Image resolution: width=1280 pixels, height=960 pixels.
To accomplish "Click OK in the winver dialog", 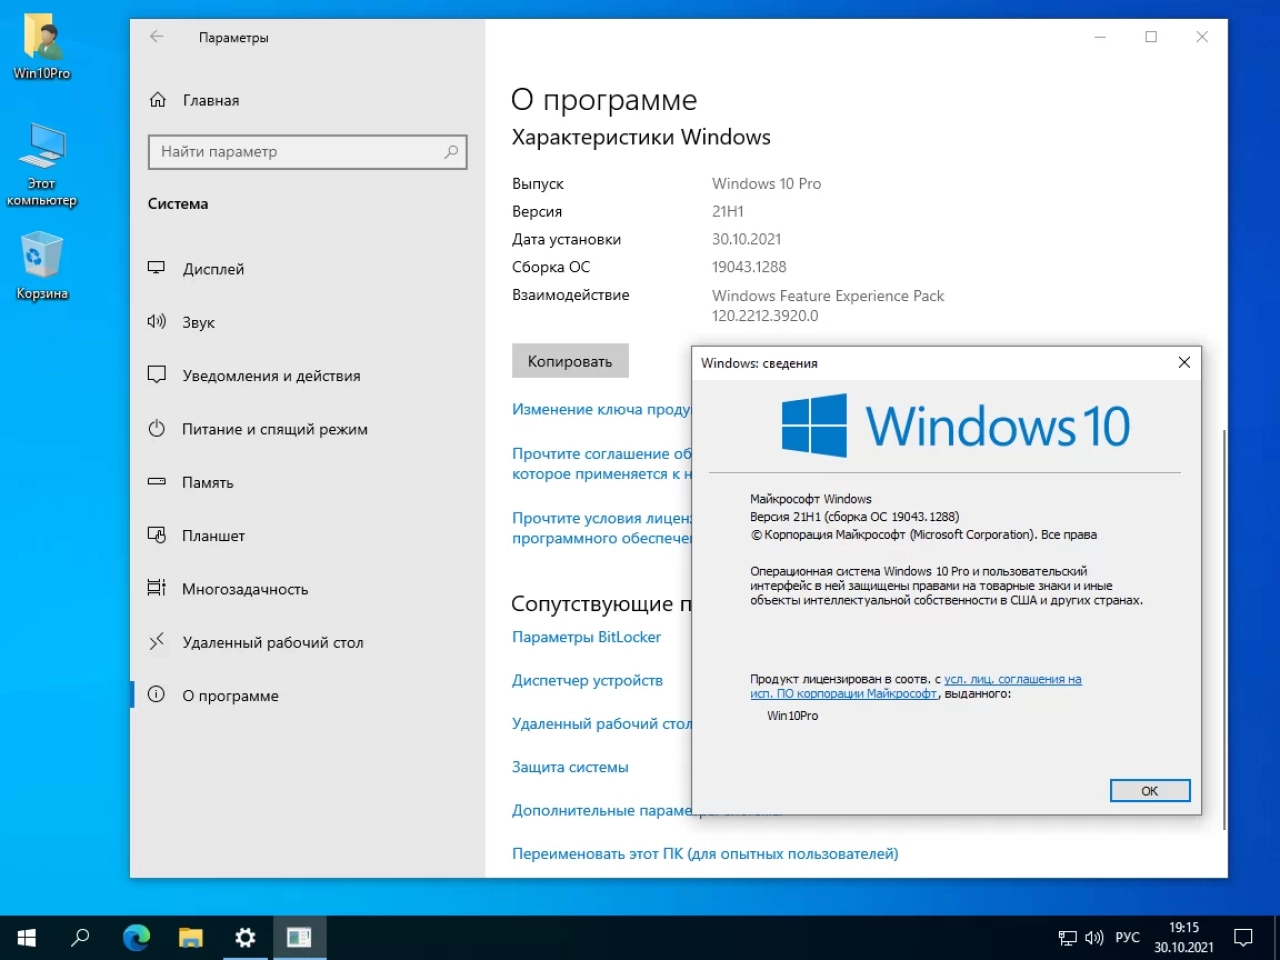I will 1150,791.
